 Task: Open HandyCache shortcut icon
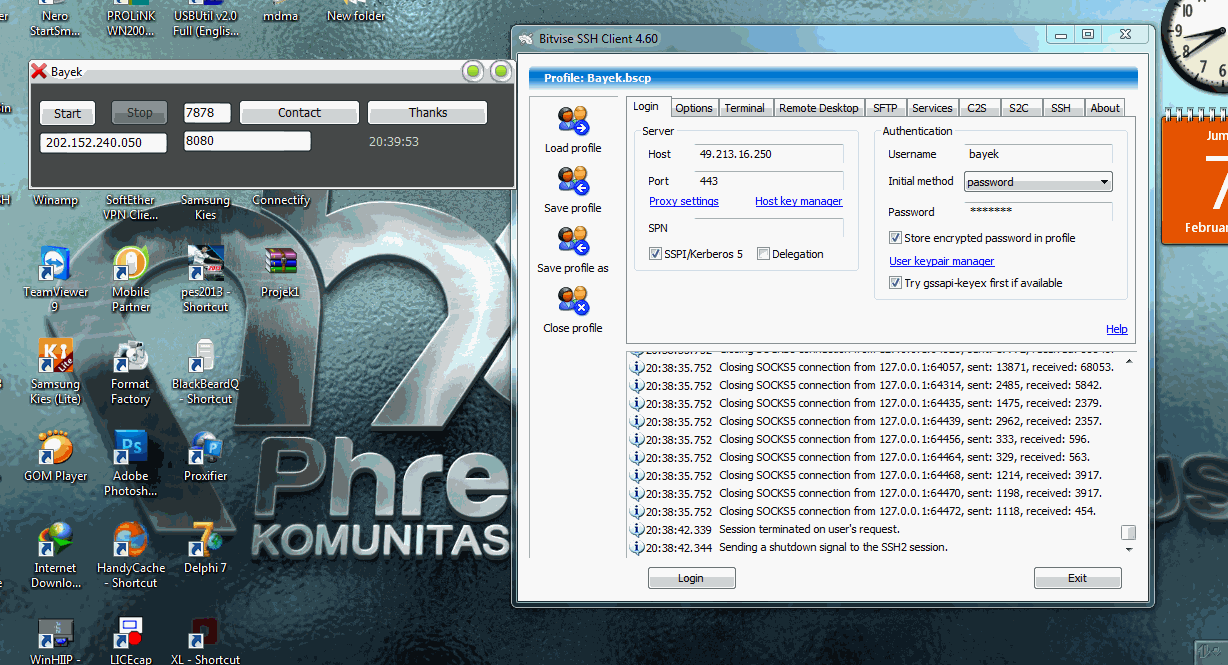click(130, 540)
